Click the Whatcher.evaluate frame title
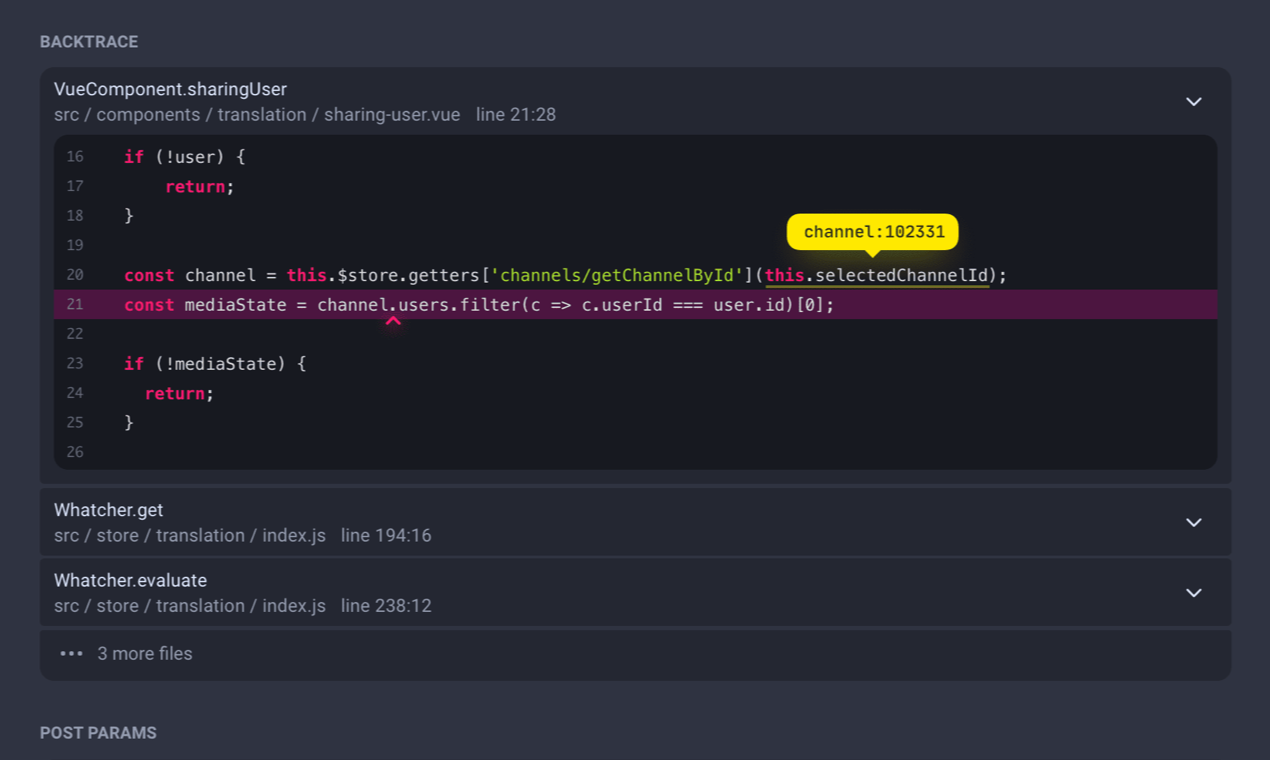The width and height of the screenshot is (1270, 760). click(x=130, y=581)
